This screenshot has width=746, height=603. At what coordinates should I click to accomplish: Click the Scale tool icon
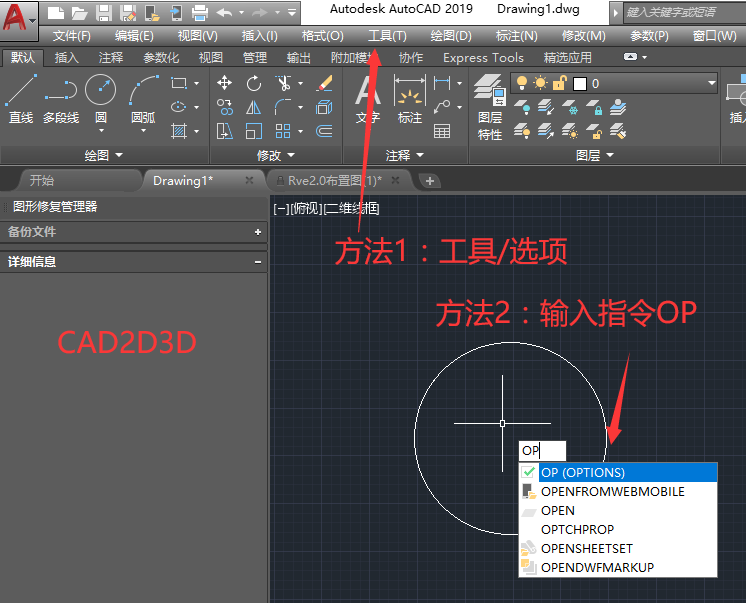click(254, 131)
